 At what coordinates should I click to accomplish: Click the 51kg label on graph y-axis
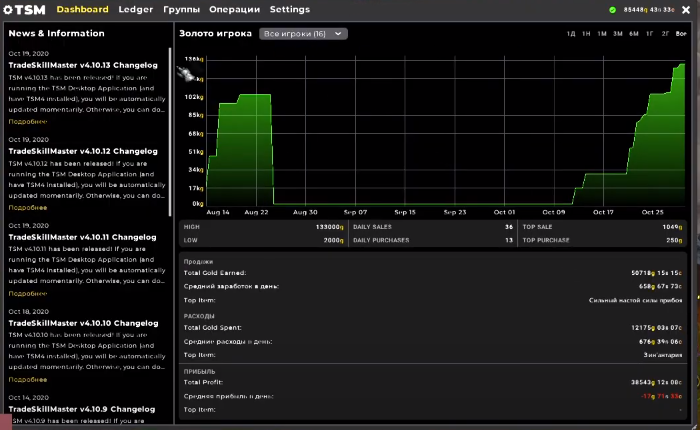click(195, 152)
